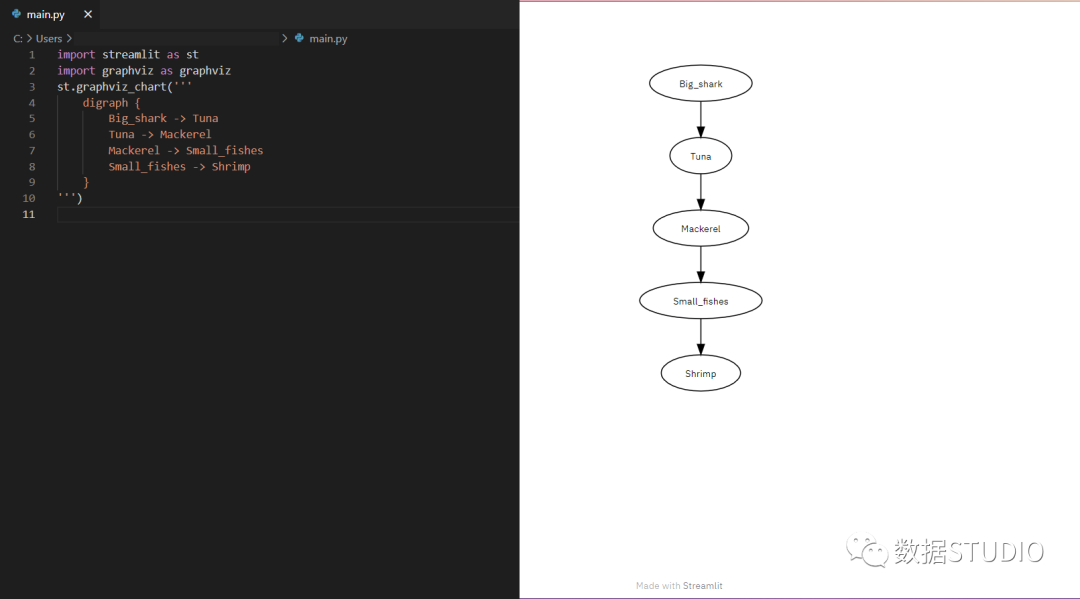
Task: Click the st.graphviz_chart(''' code line
Action: click(124, 87)
